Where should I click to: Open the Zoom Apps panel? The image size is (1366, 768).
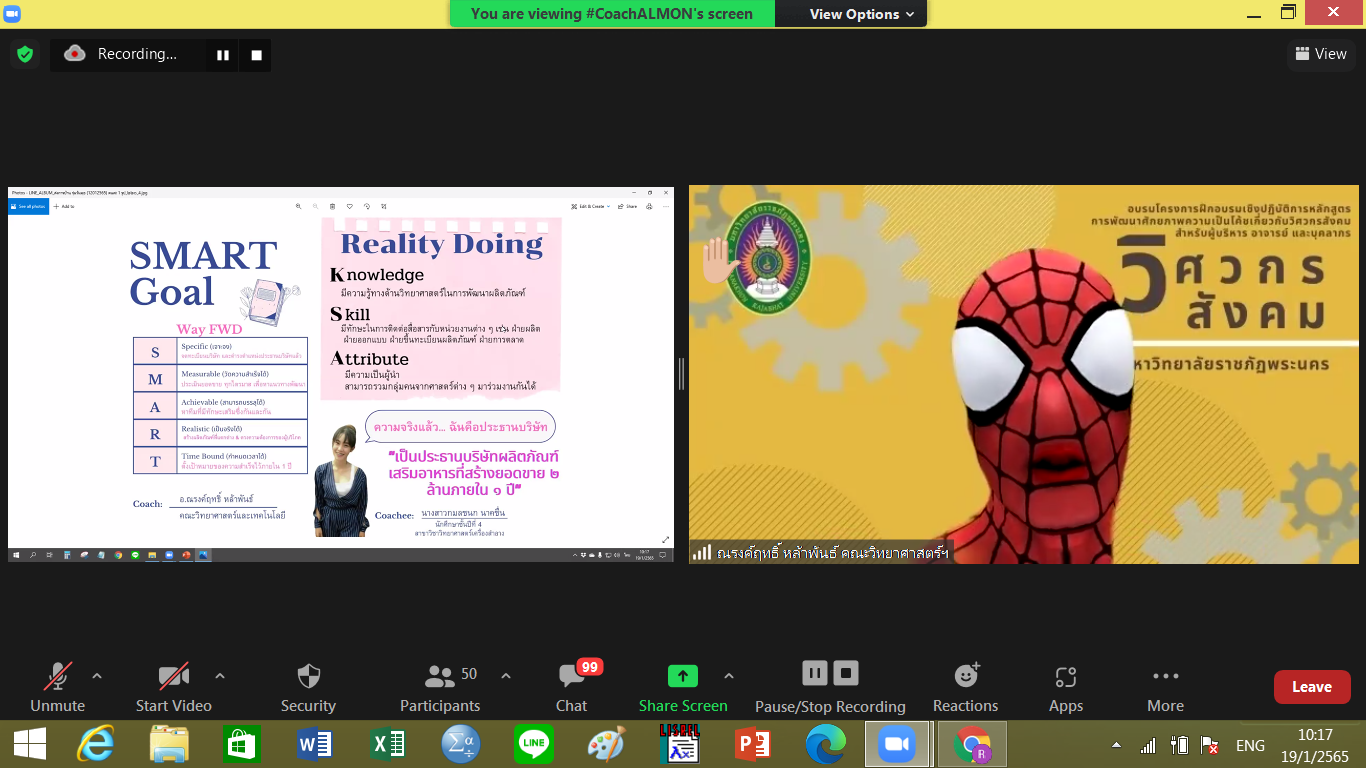(1066, 688)
